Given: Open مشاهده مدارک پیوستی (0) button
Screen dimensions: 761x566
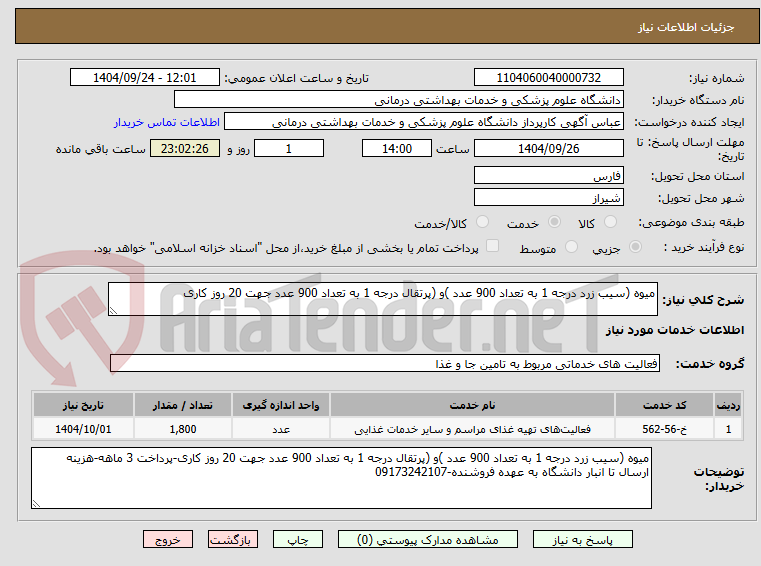Looking at the screenshot, I should tap(428, 539).
